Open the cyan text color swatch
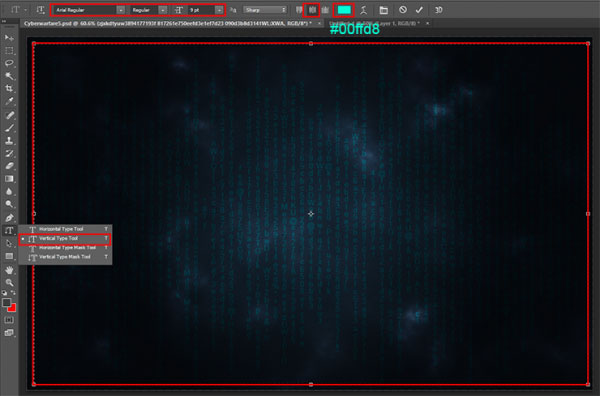 pos(344,10)
